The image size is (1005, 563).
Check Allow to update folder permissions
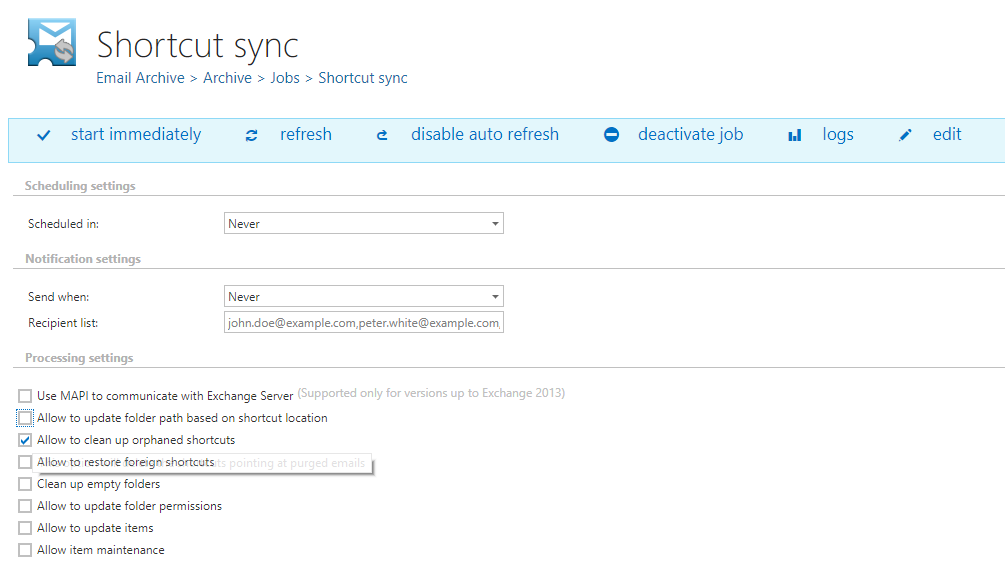(25, 506)
